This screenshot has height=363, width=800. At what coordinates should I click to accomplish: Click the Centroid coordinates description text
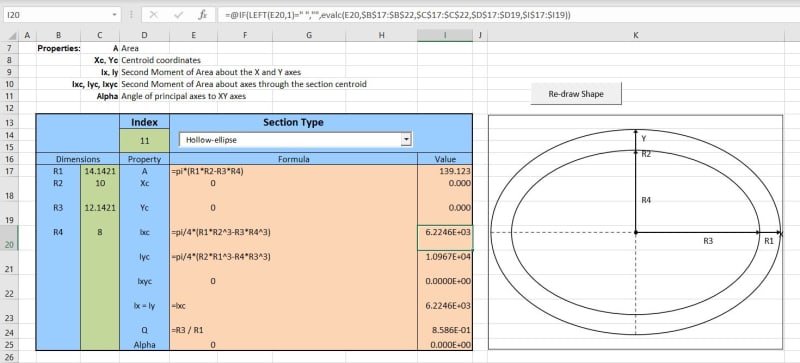tap(161, 60)
